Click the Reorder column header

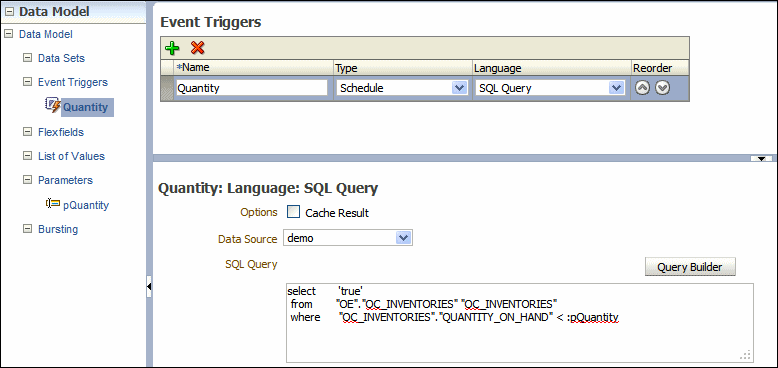[x=660, y=68]
